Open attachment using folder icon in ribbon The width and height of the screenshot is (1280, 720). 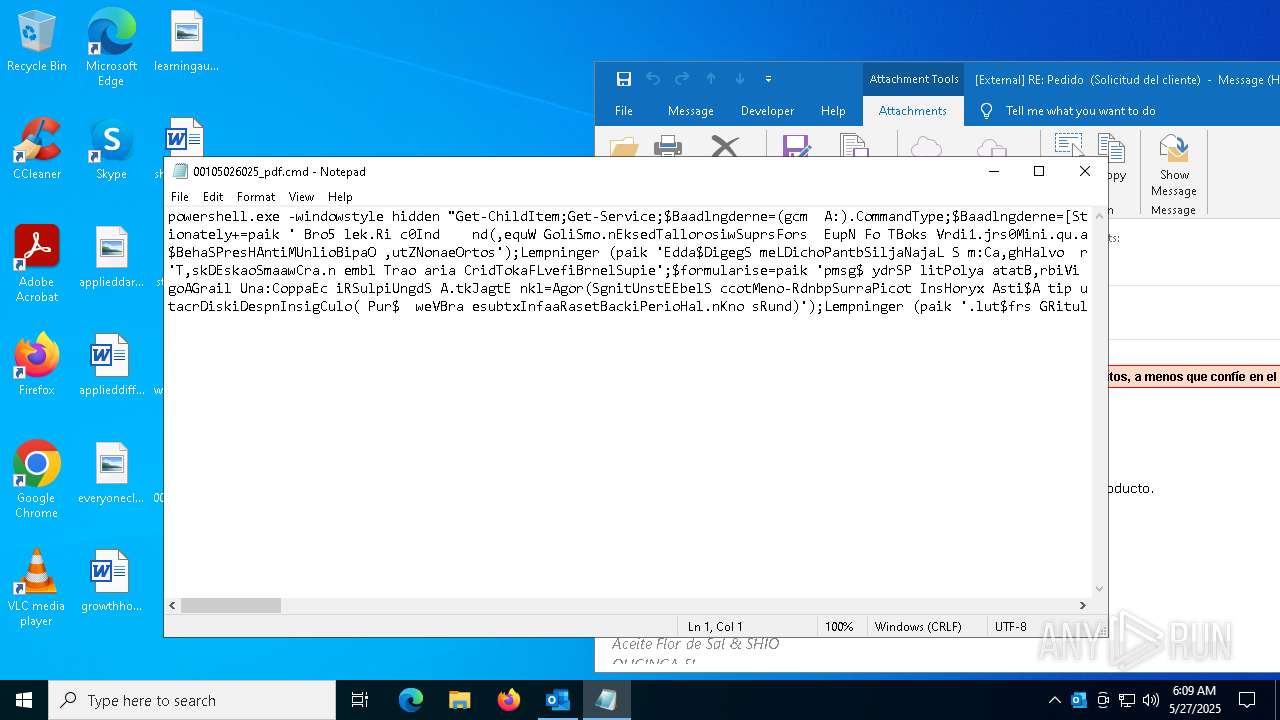pos(624,148)
